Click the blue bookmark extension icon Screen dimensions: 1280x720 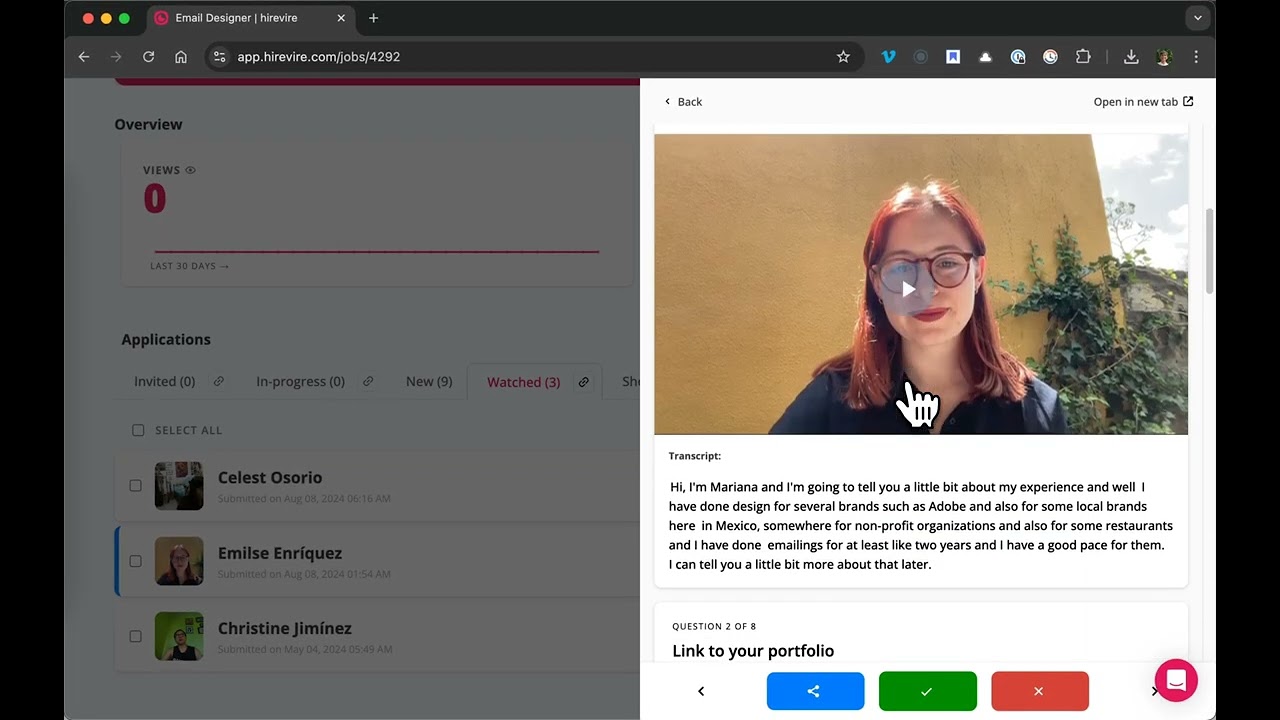tap(953, 57)
